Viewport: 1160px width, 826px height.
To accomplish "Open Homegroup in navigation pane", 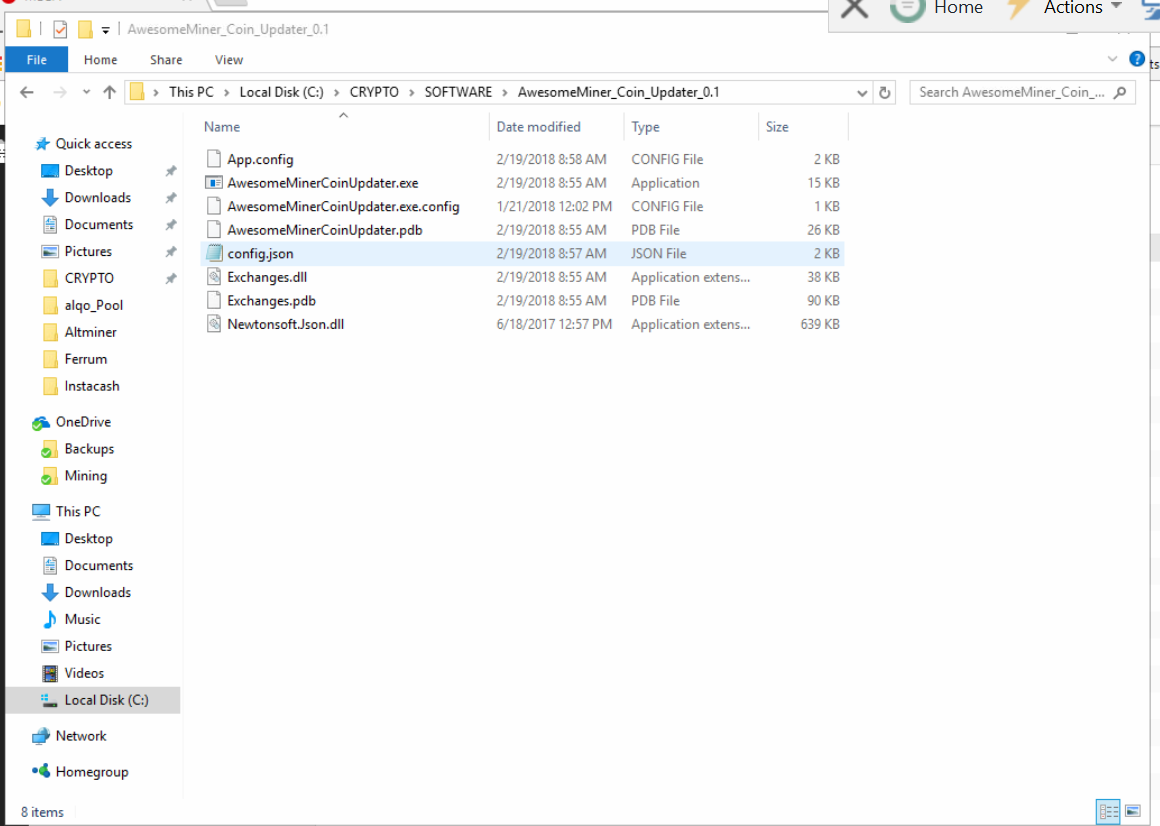I will tap(91, 772).
